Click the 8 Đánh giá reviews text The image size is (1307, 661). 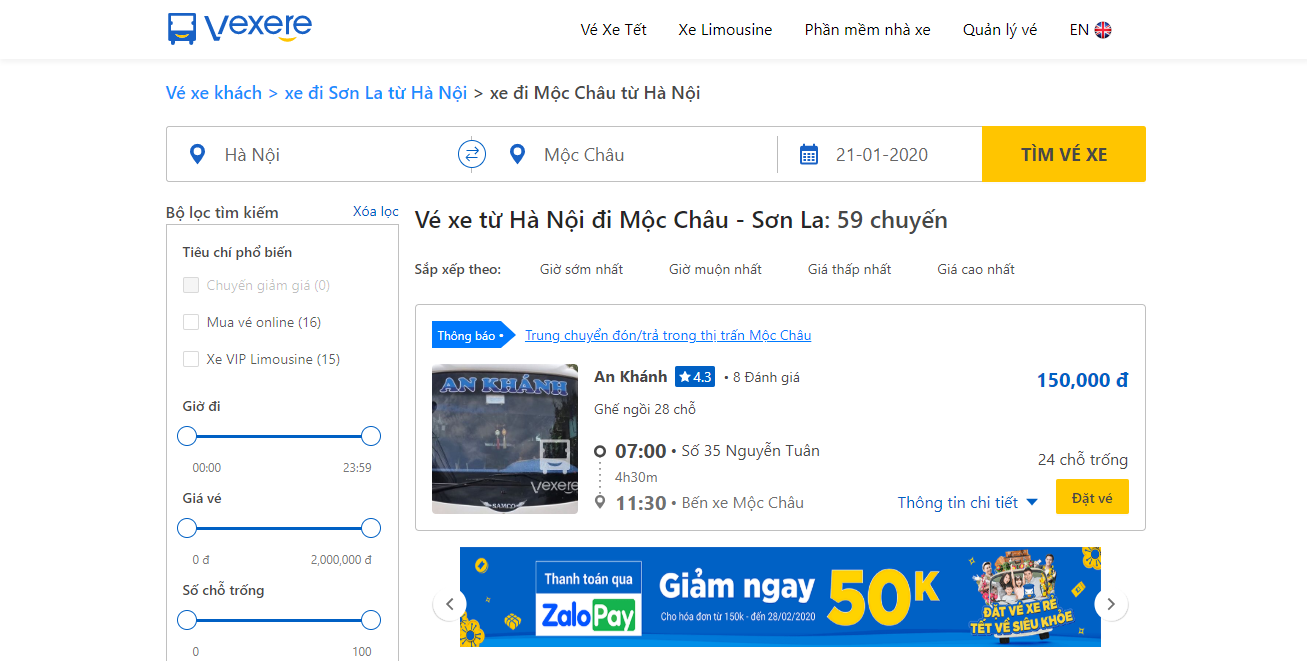[766, 377]
